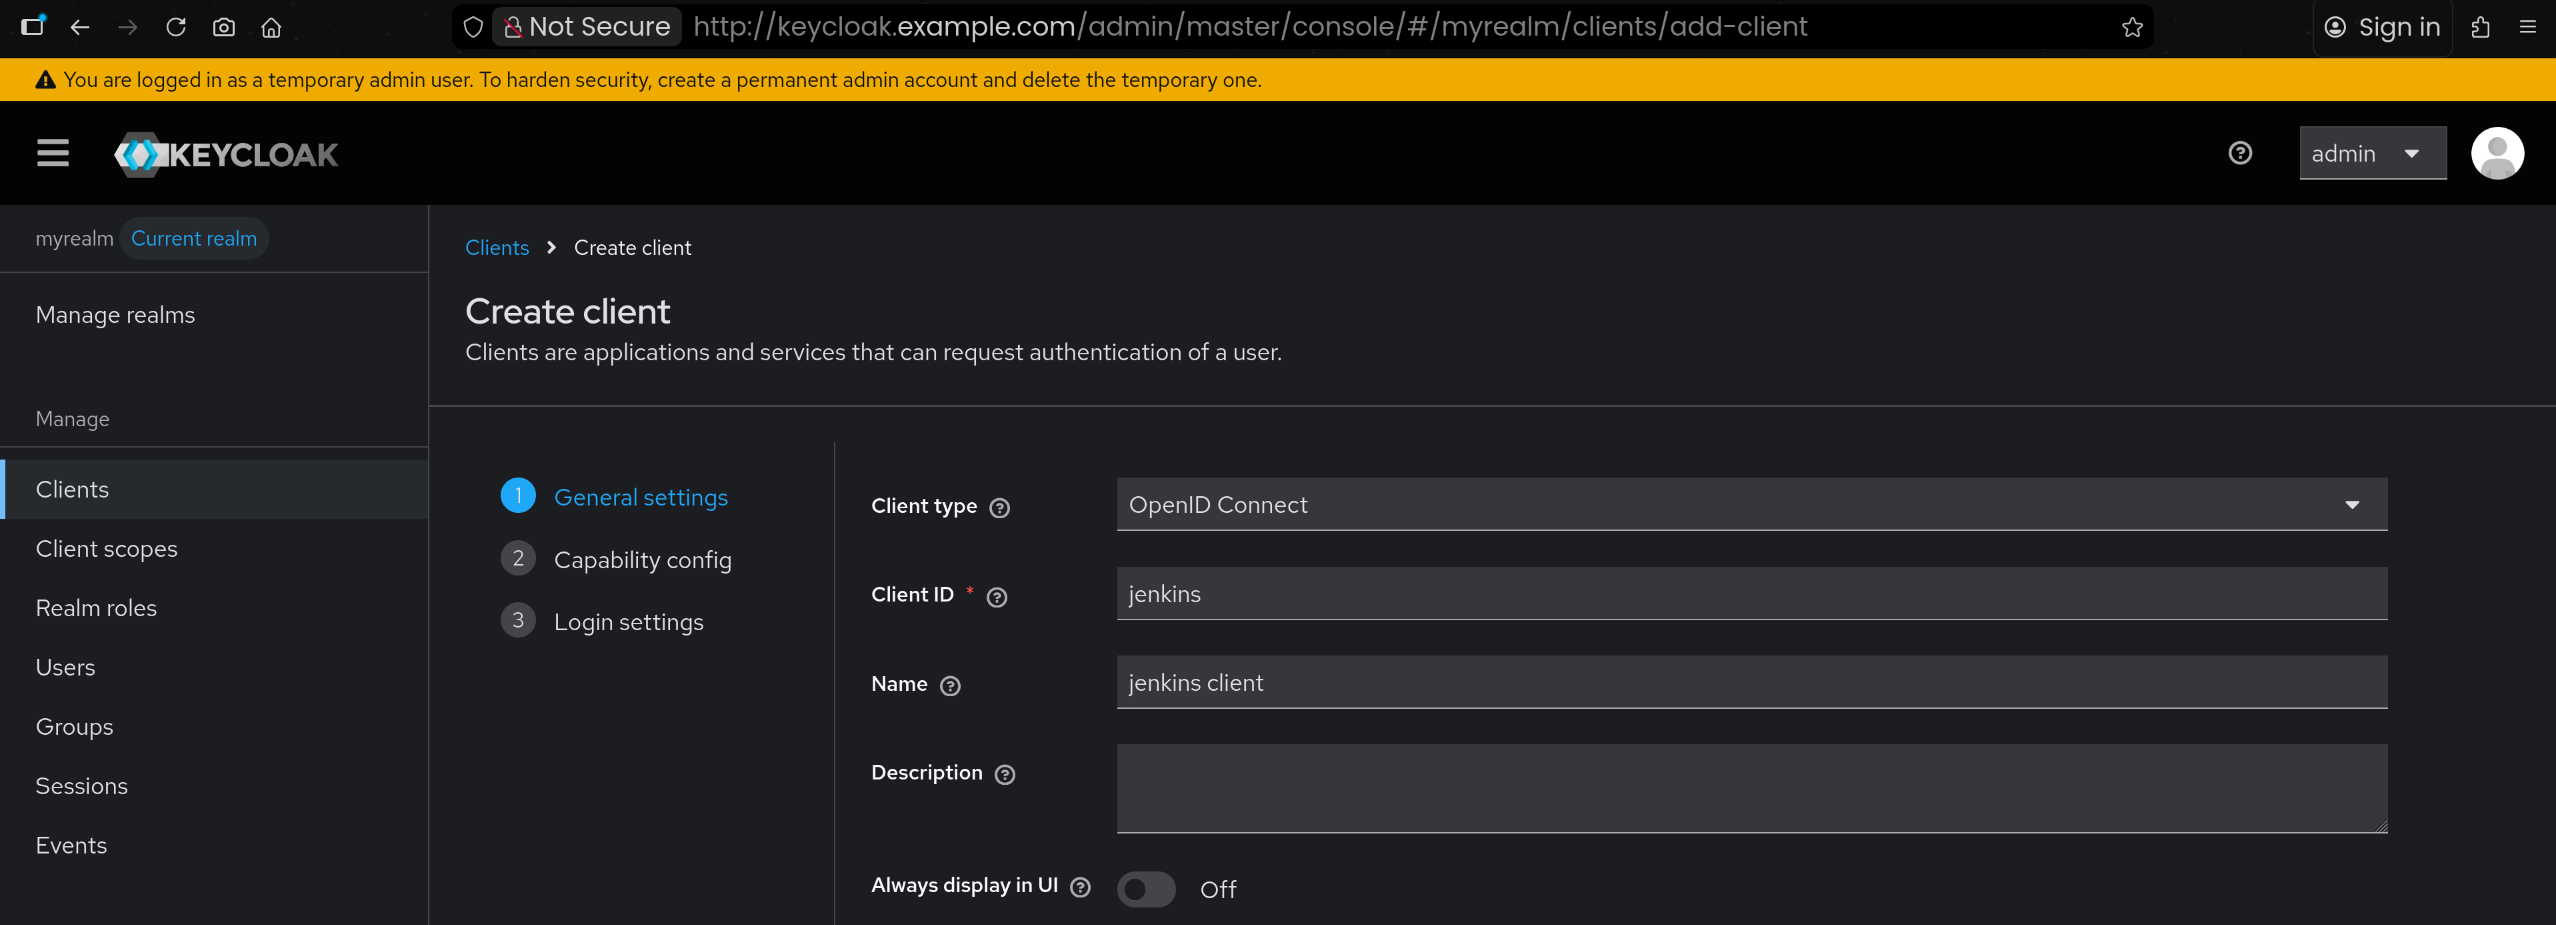Click the Keycloak logo
Image resolution: width=2556 pixels, height=925 pixels.
click(x=226, y=154)
